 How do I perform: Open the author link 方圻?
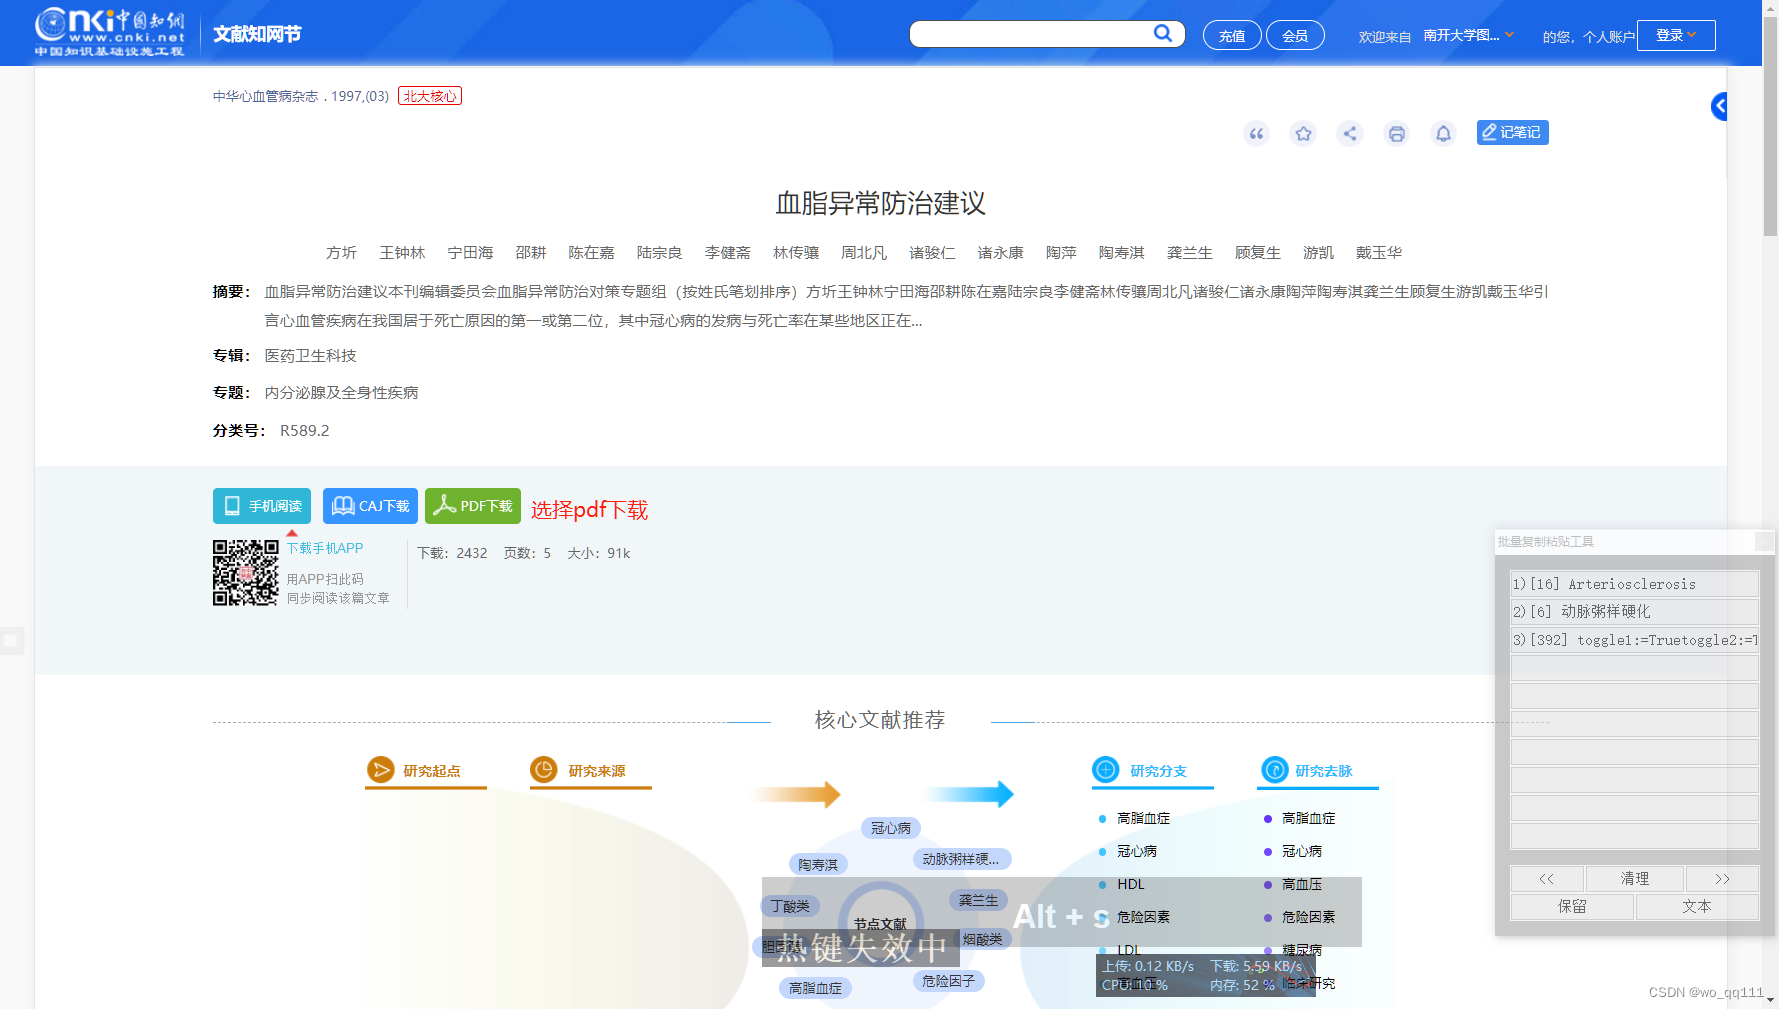point(341,252)
